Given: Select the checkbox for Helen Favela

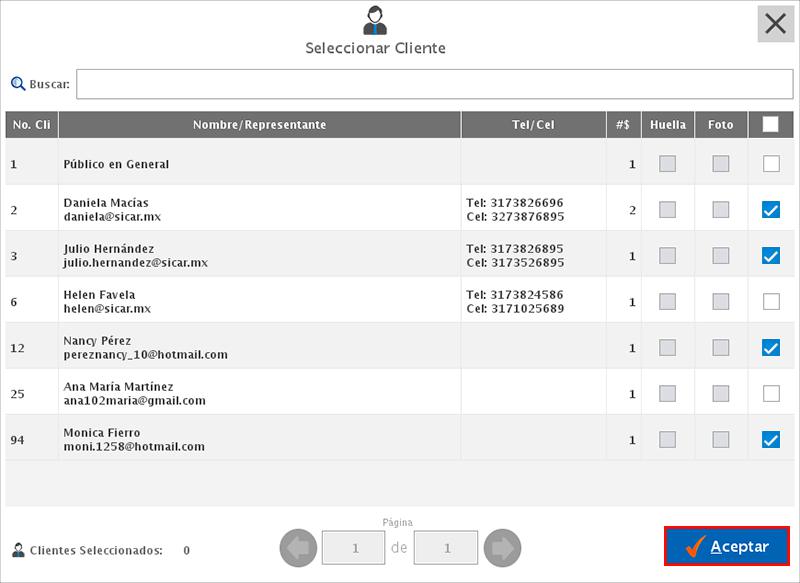Looking at the screenshot, I should point(771,299).
